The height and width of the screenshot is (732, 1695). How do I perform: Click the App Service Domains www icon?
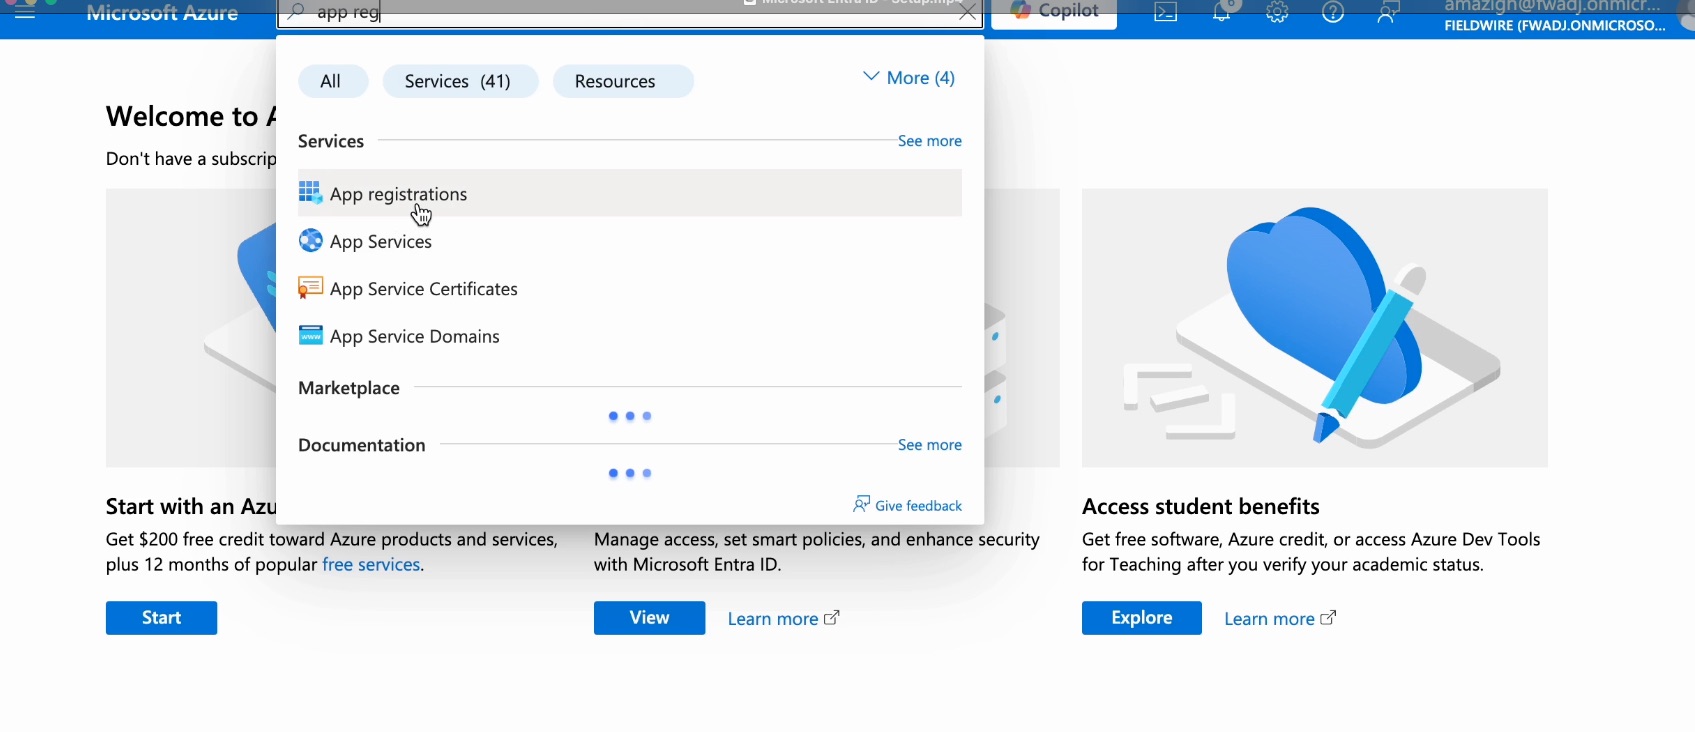coord(310,335)
